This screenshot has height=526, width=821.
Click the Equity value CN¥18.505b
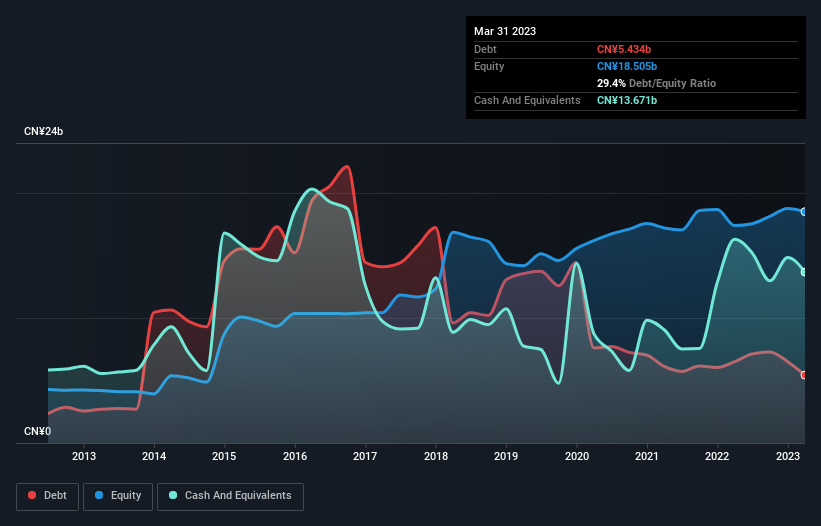[x=627, y=66]
